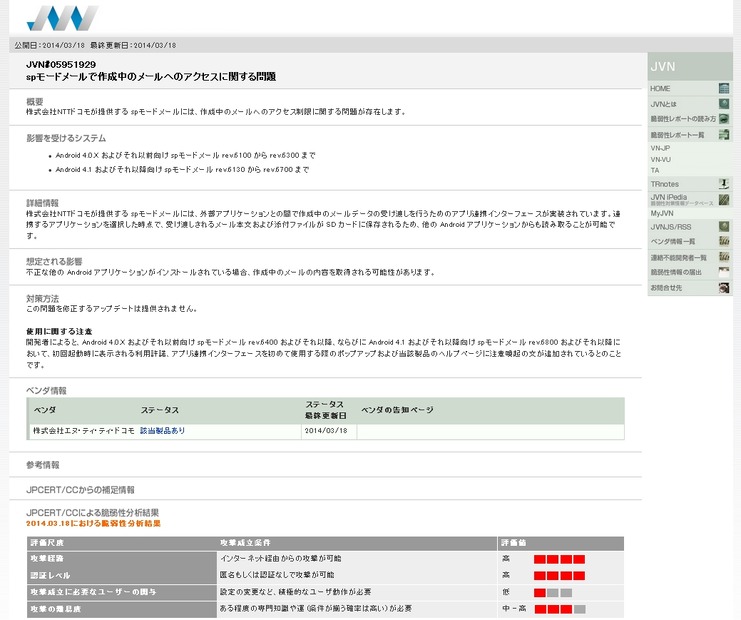This screenshot has height=620, width=741.
Task: Open the MyJVN sidebar link
Action: tap(662, 213)
